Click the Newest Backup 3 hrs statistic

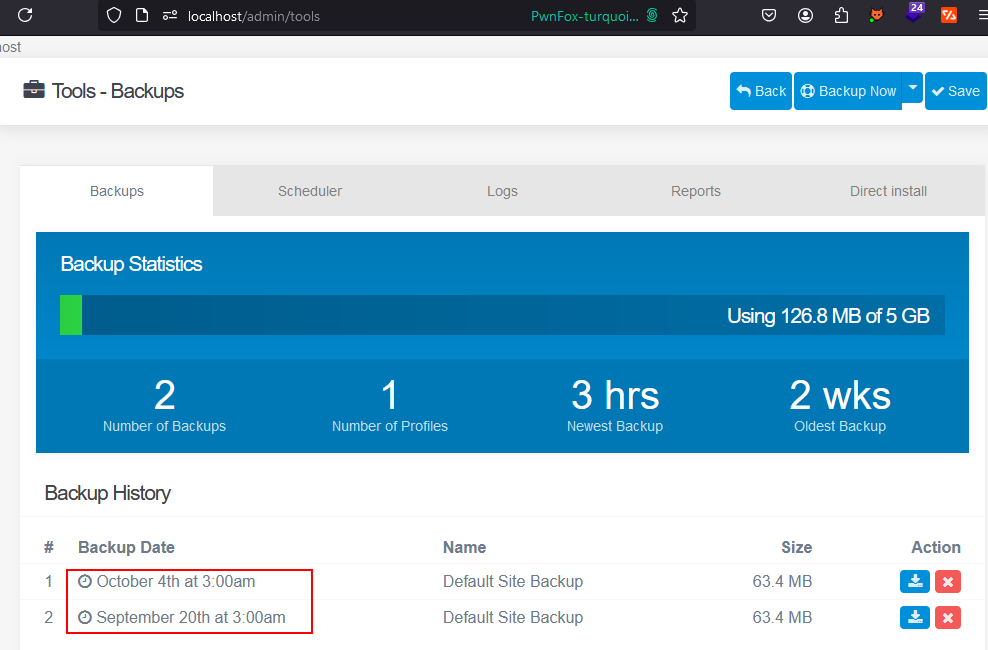615,405
